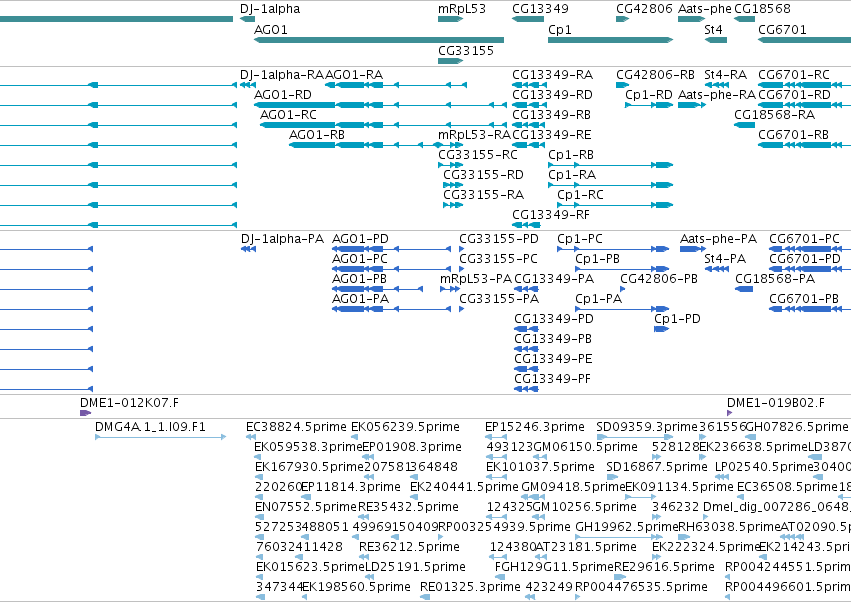This screenshot has width=851, height=602.
Task: Select protein St4-PA
Action: [725, 259]
